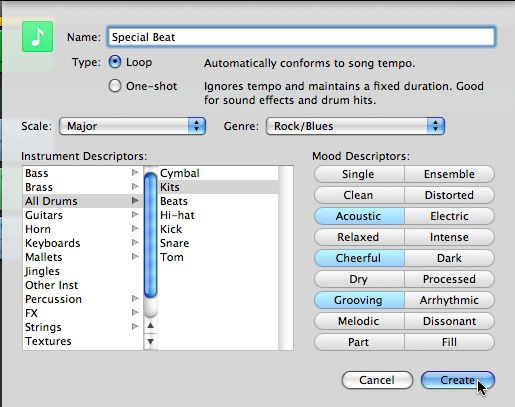The image size is (515, 407).
Task: Click the scroll up arrow in instrument list
Action: 151,325
